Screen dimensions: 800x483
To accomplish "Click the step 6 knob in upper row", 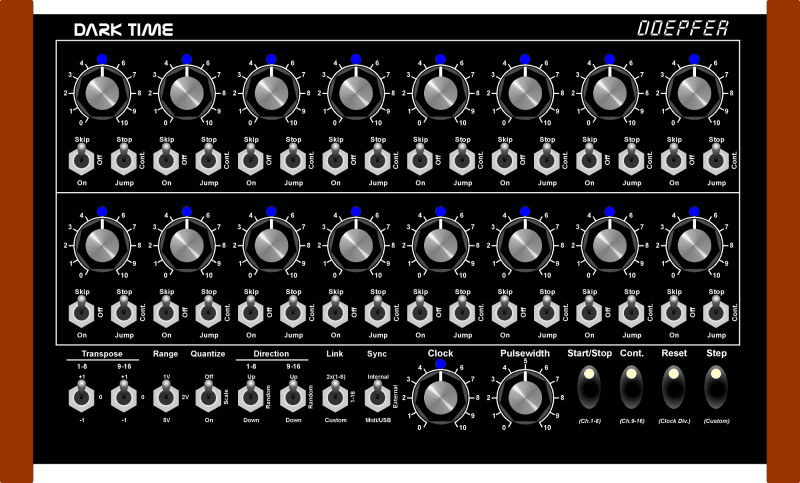I will tap(525, 93).
